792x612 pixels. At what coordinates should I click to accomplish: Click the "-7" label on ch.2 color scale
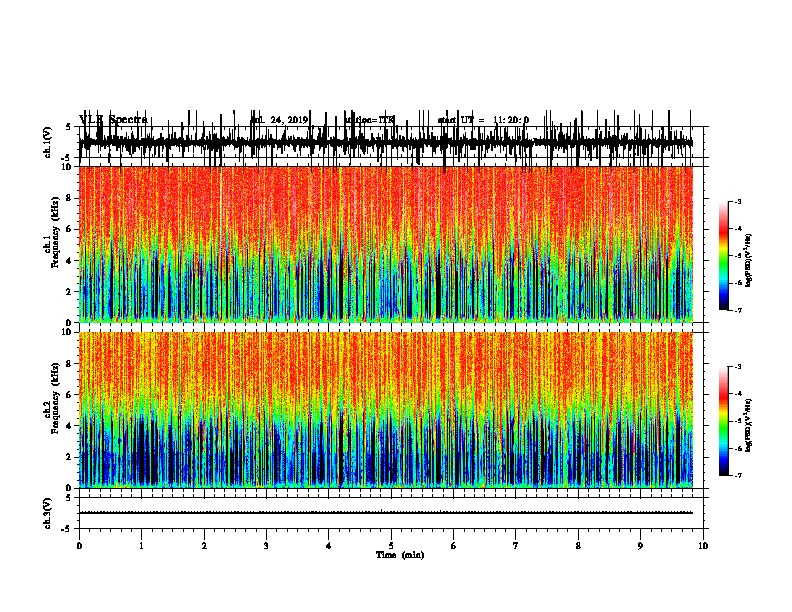point(737,475)
